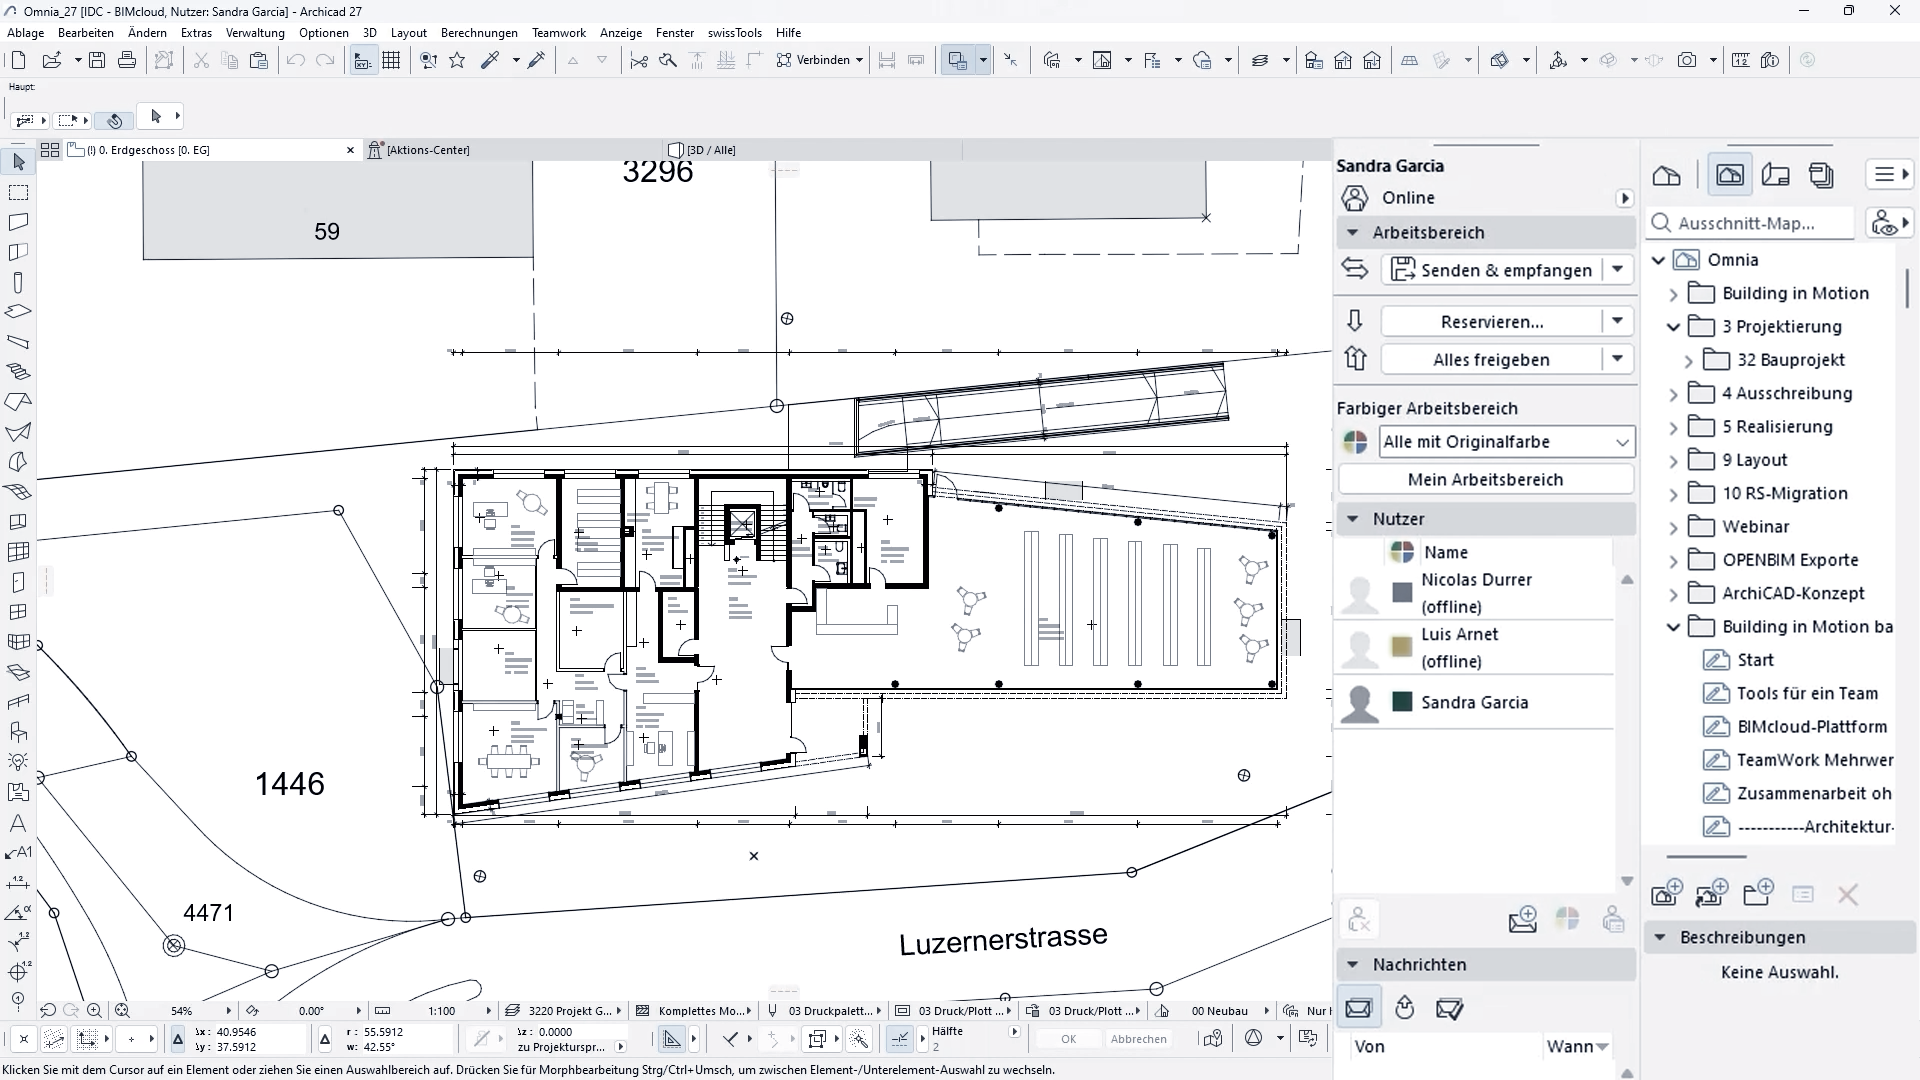Click the Undo icon in toolbar
Screen dimensions: 1920x1080
point(295,60)
